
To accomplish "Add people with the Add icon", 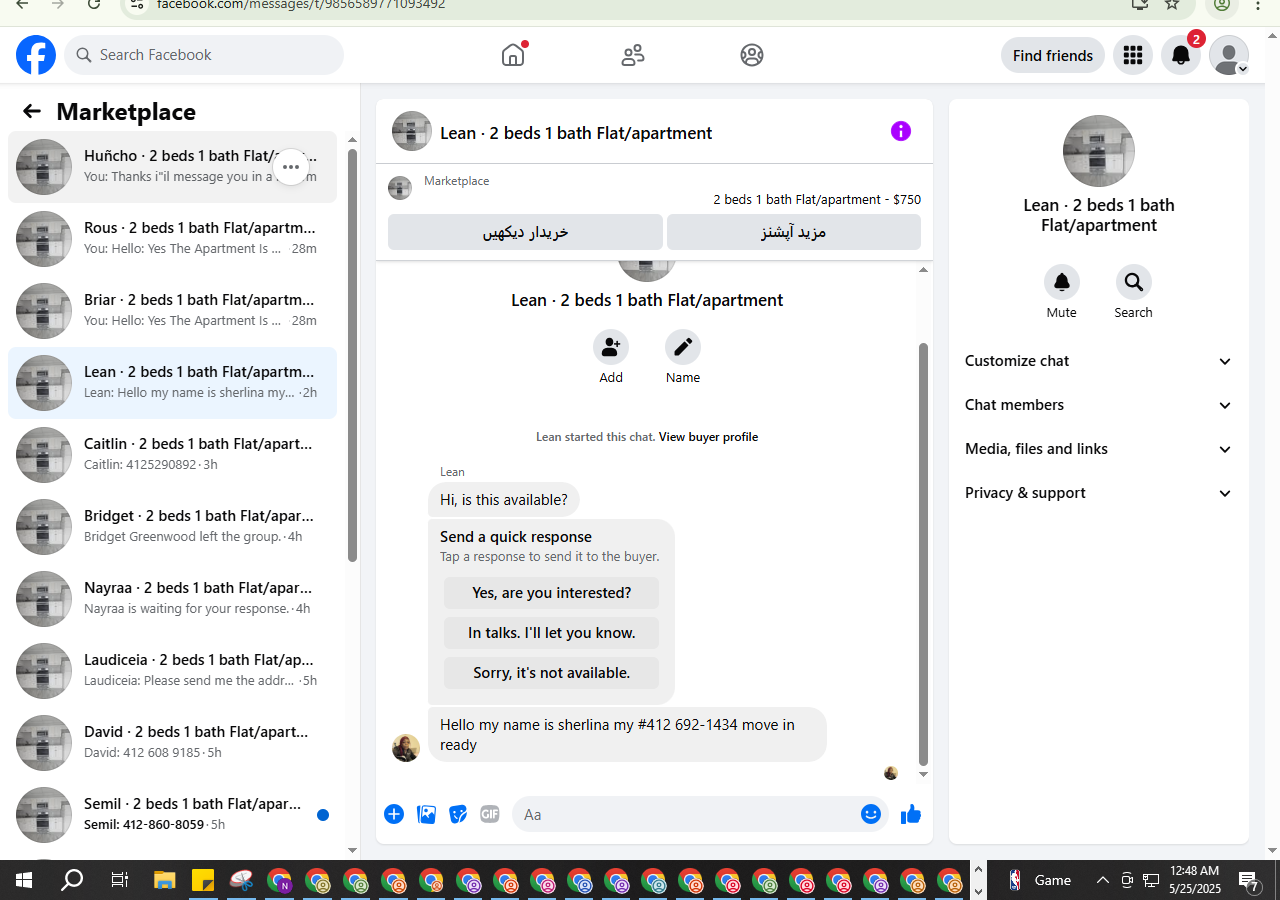I will 611,348.
